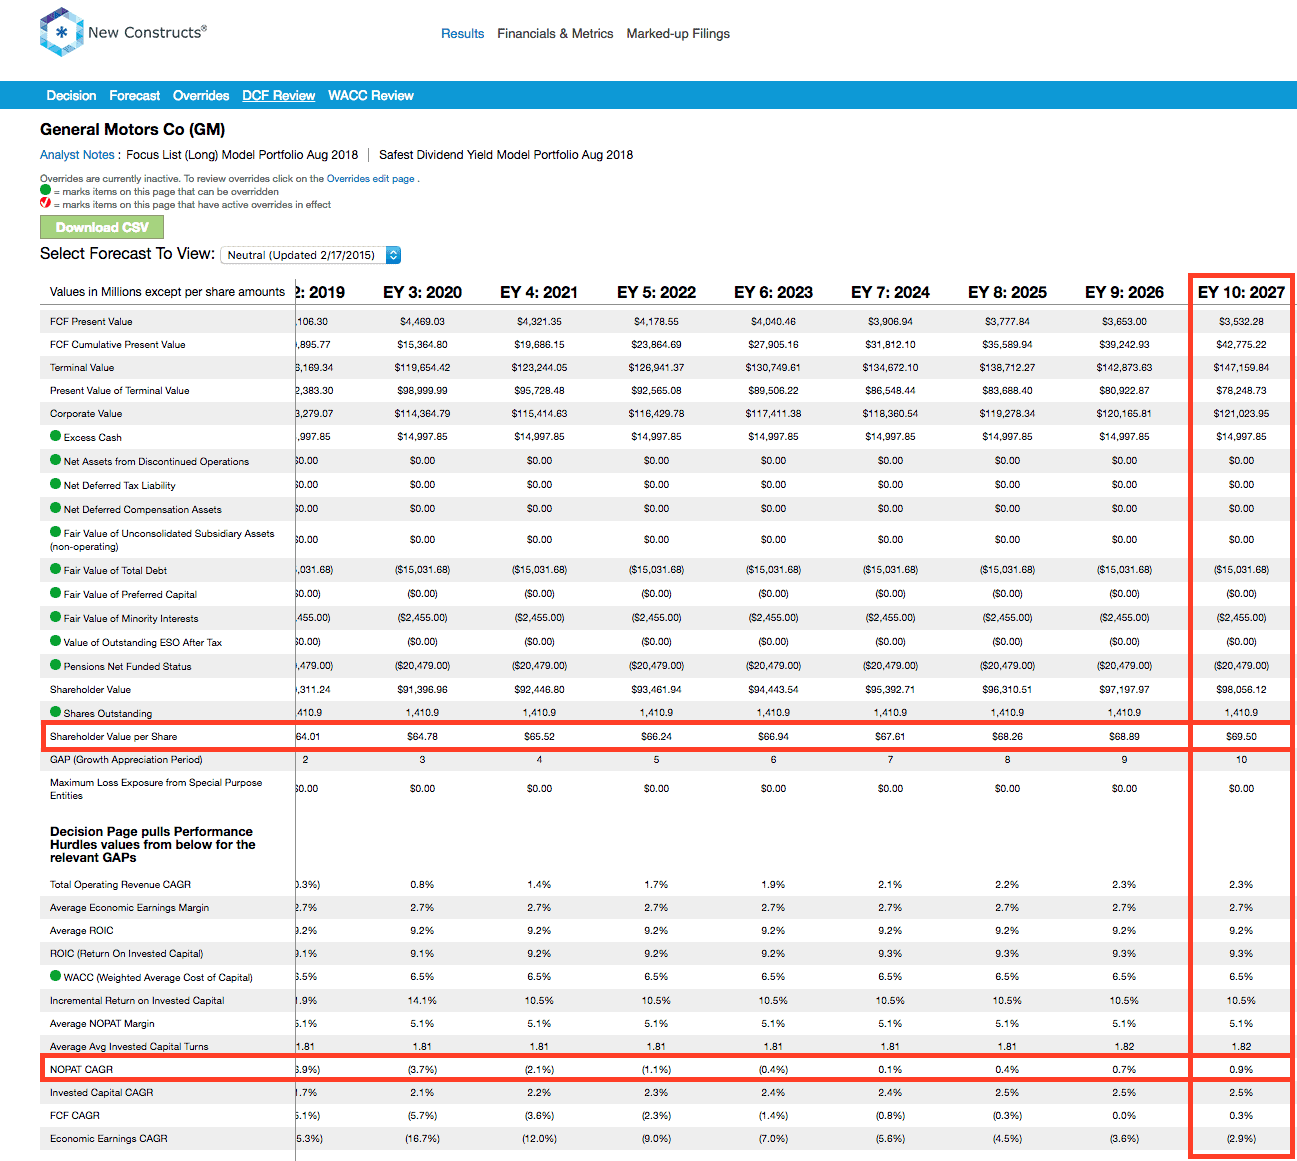
Task: Select the Maximum Loss Exposure from Special Purpose Entities label
Action: [156, 789]
